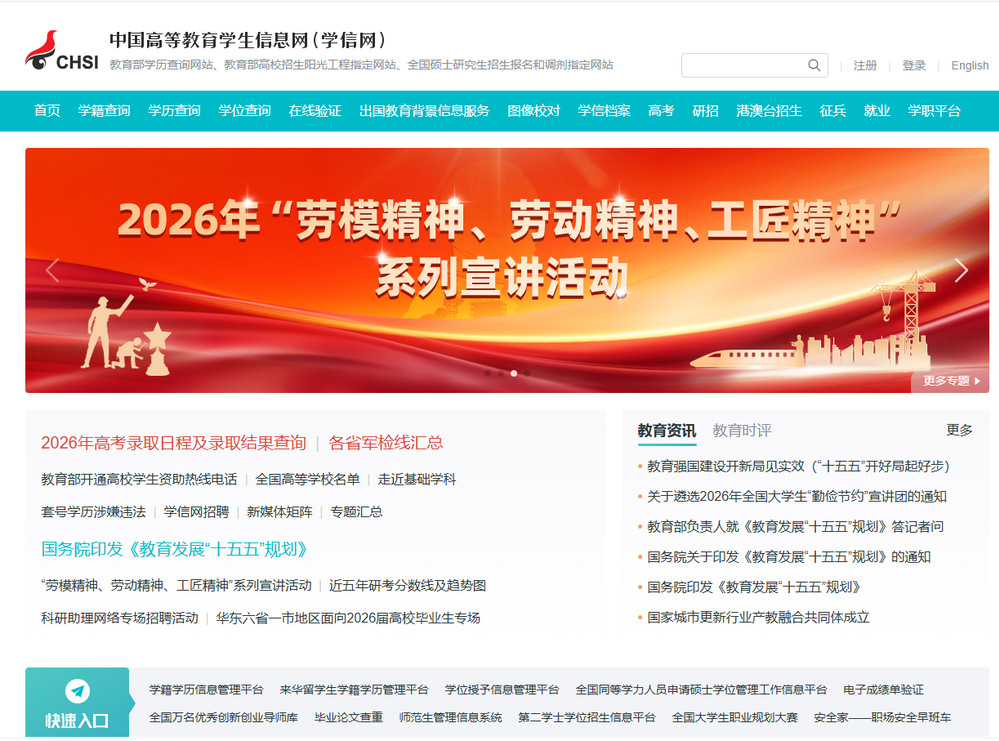
Task: Go to 首页 in navigation bar
Action: coord(47,111)
